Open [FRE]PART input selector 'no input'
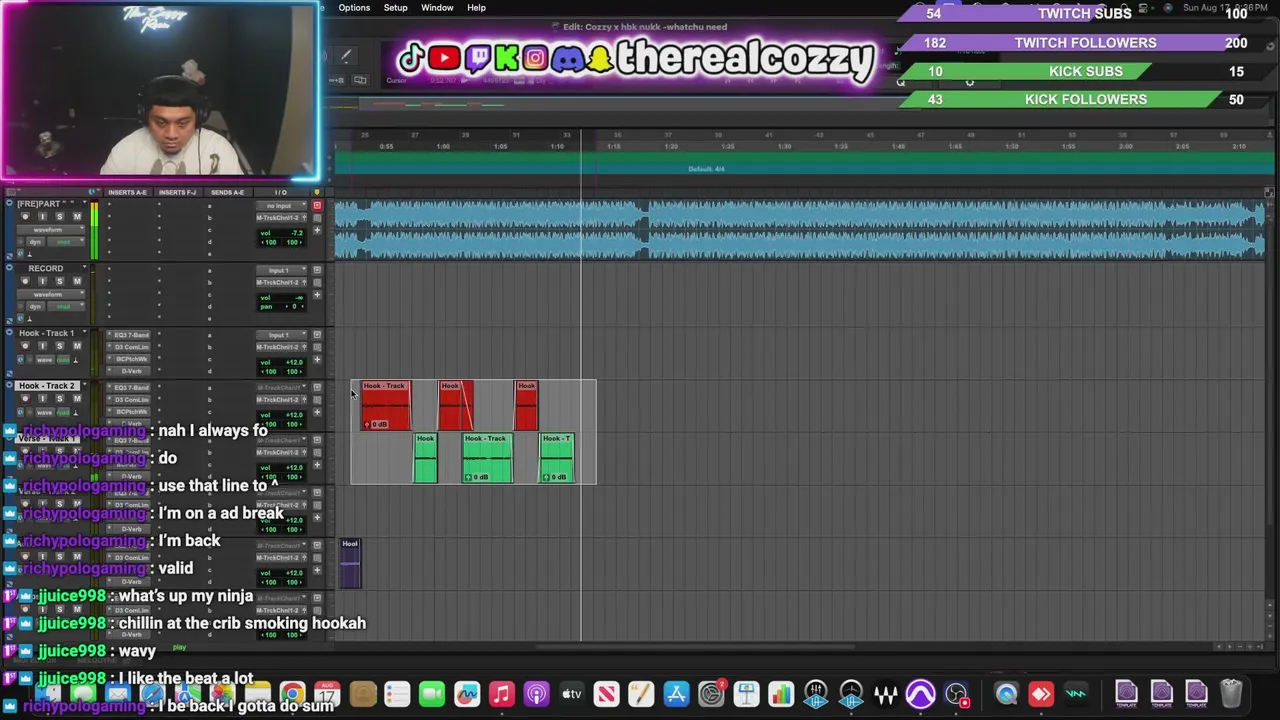The width and height of the screenshot is (1280, 720). pyautogui.click(x=281, y=205)
